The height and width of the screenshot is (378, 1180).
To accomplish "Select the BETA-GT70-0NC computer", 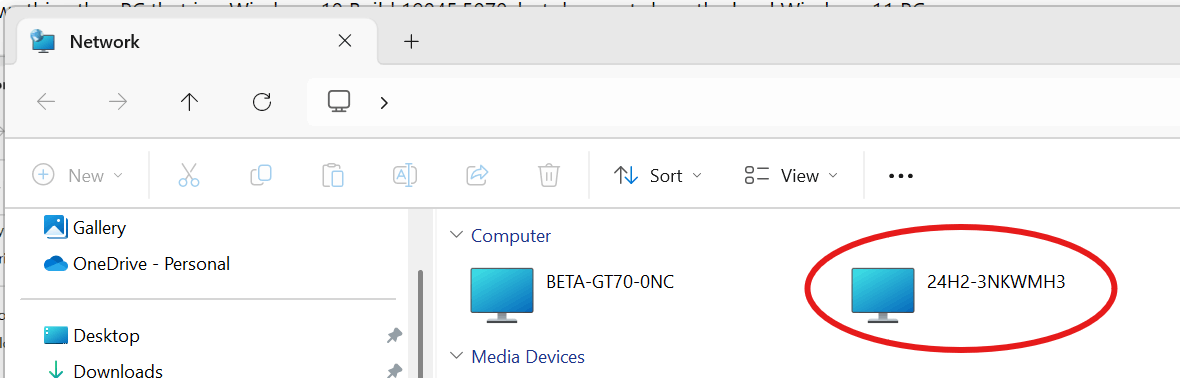I will point(572,295).
